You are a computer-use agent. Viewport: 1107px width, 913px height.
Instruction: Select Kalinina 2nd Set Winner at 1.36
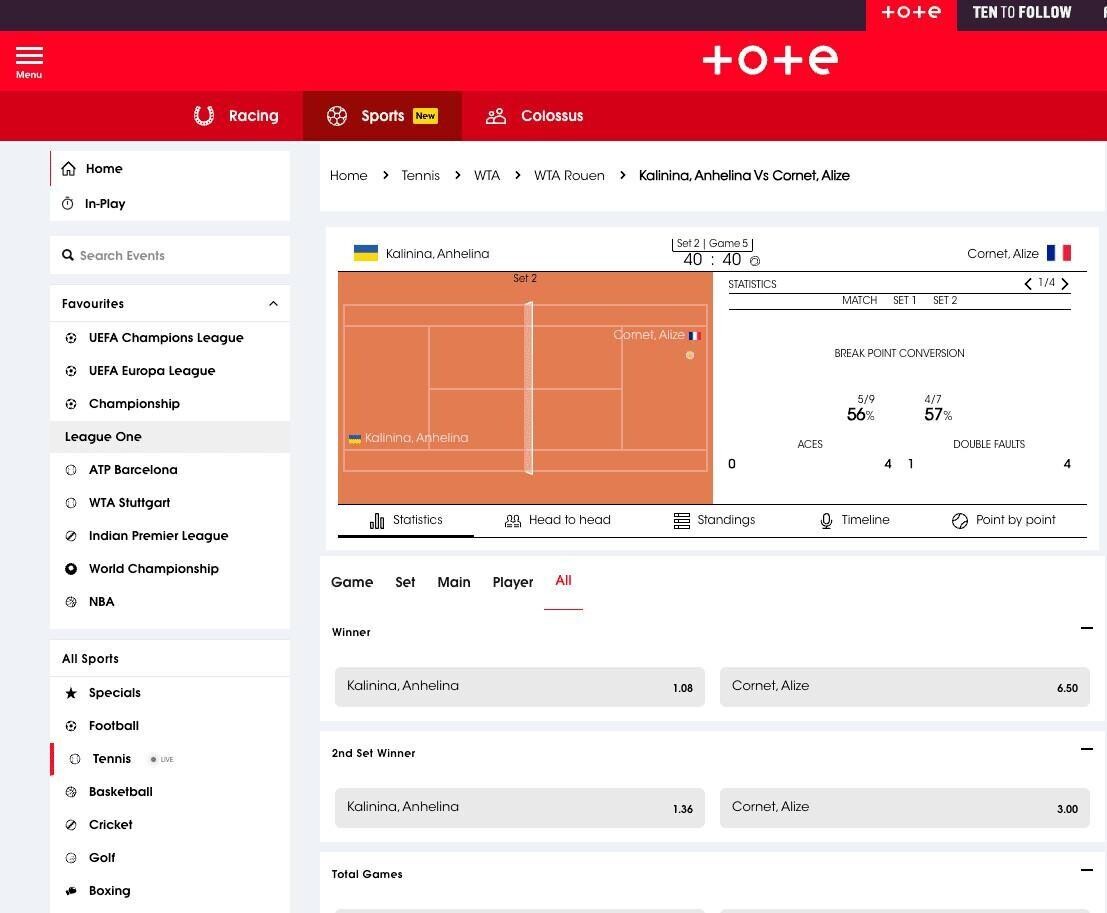coord(519,808)
